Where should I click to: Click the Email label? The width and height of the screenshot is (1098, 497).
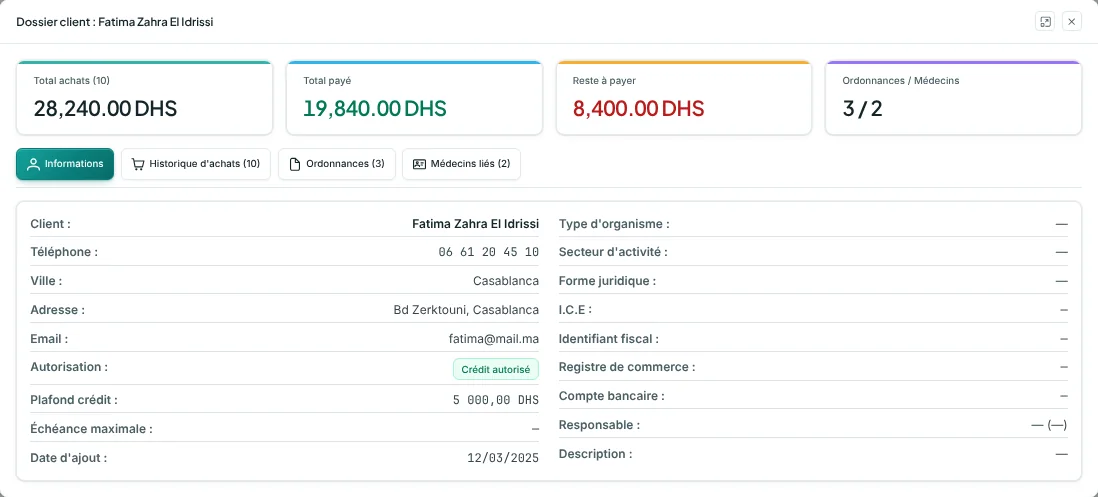click(49, 339)
